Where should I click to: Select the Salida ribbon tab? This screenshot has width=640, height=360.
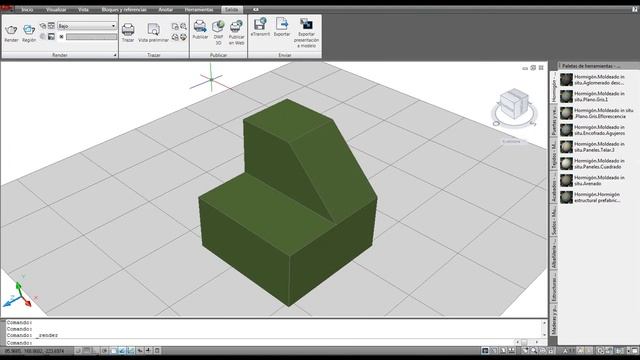coord(231,9)
